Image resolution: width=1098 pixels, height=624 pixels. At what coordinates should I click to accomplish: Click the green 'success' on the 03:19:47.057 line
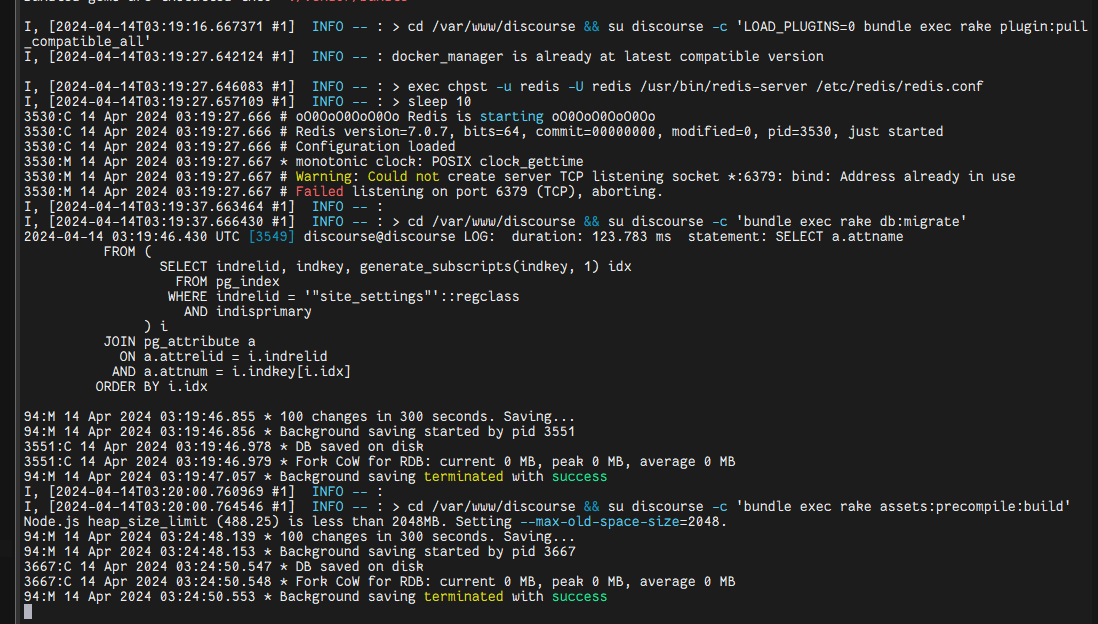579,477
